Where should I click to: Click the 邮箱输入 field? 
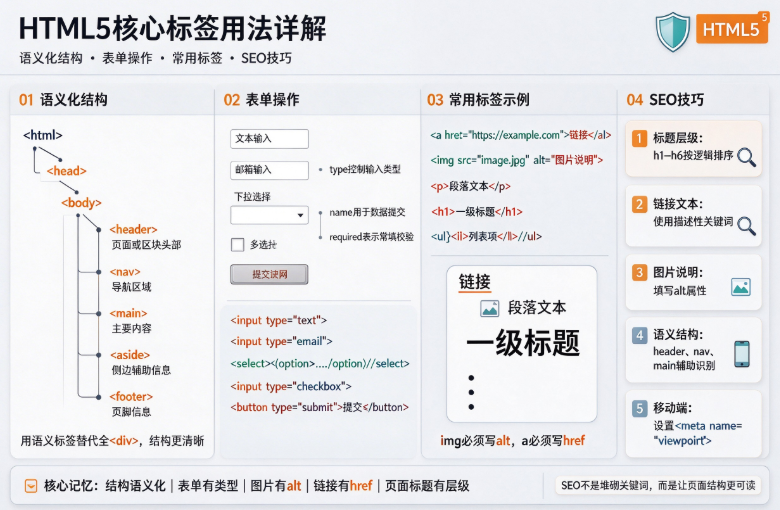pyautogui.click(x=269, y=170)
